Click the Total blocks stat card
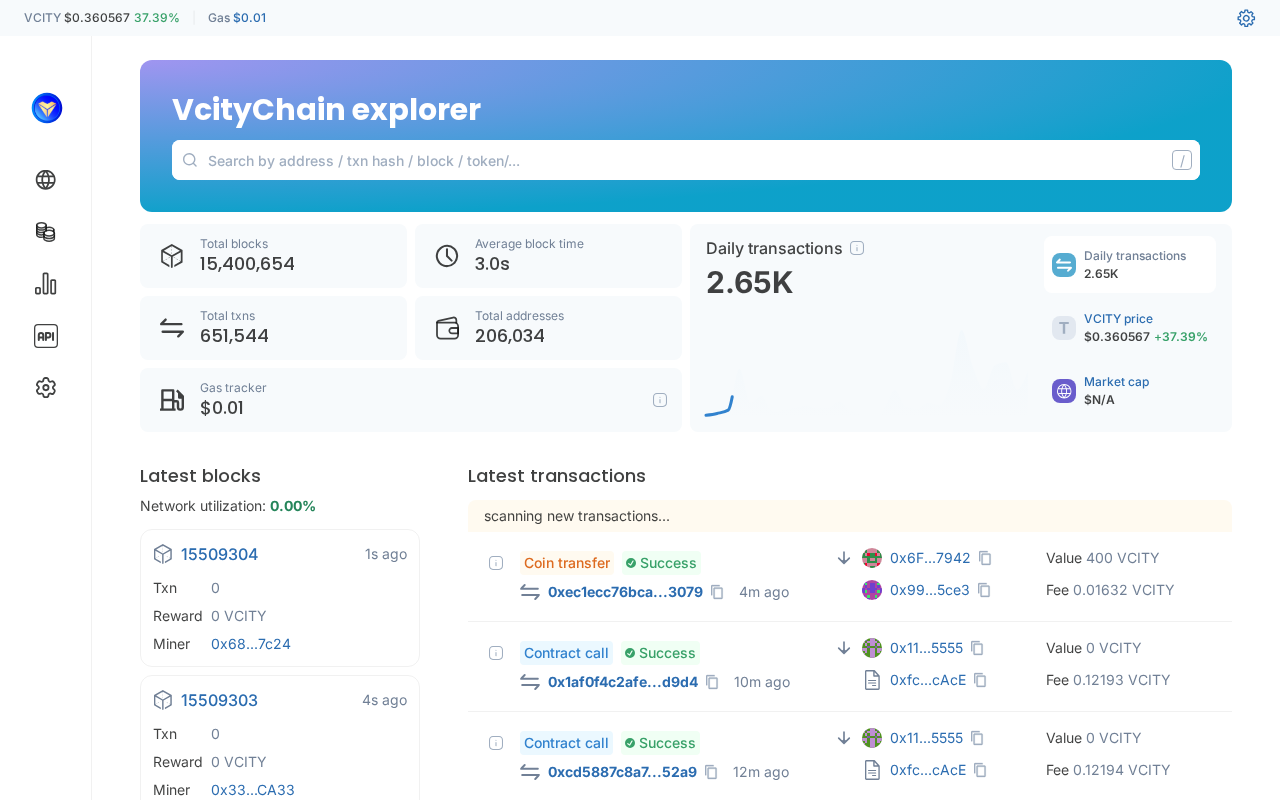 [x=273, y=256]
